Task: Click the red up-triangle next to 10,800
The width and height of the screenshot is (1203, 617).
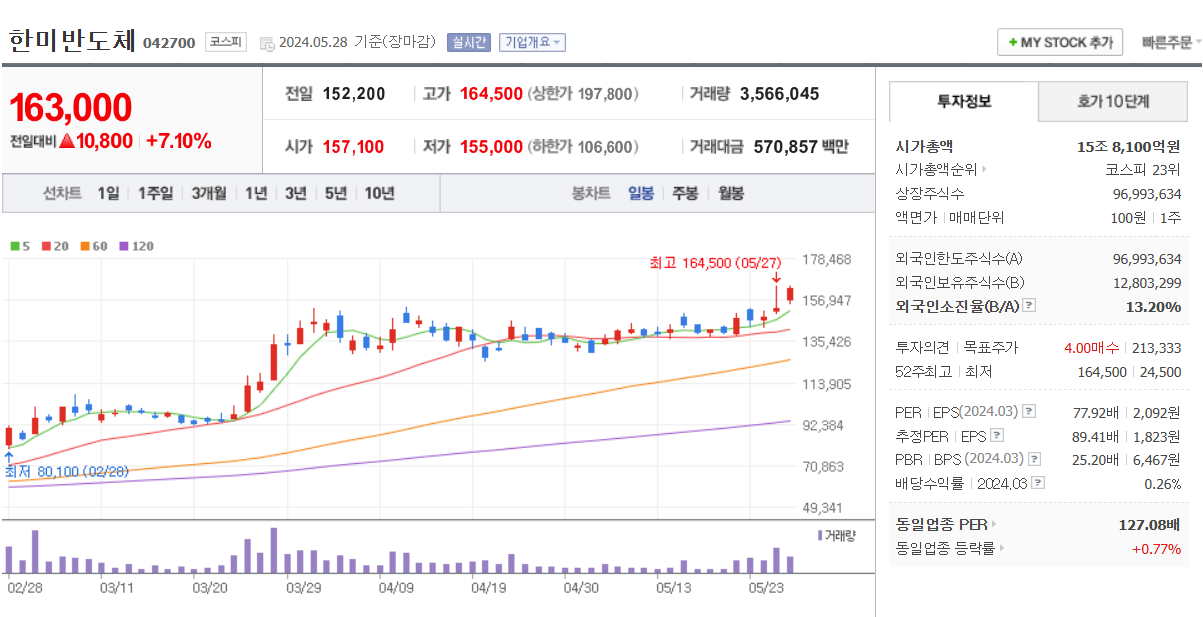Action: tap(67, 141)
